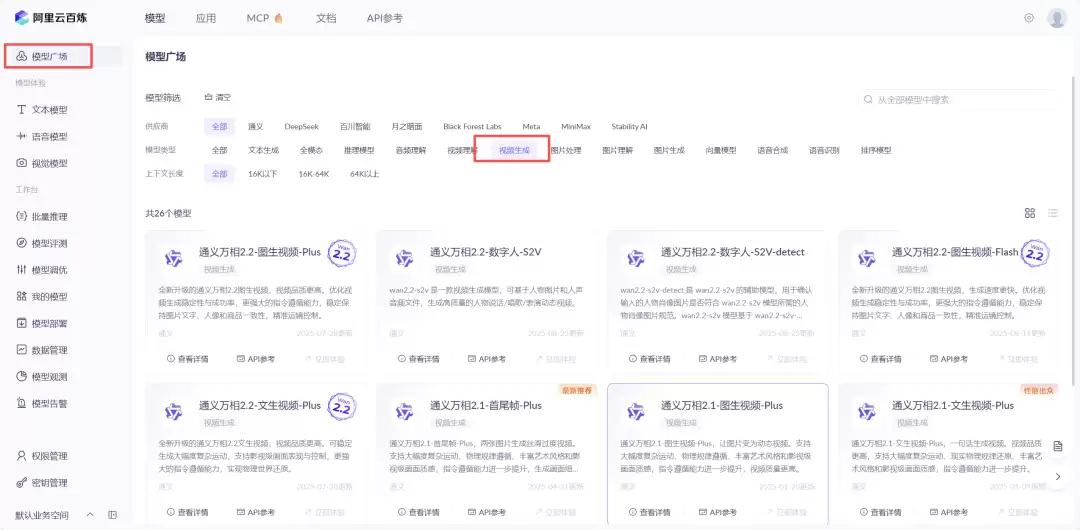The image size is (1080, 530).
Task: Open 模型告警 in sidebar
Action: pyautogui.click(x=43, y=403)
